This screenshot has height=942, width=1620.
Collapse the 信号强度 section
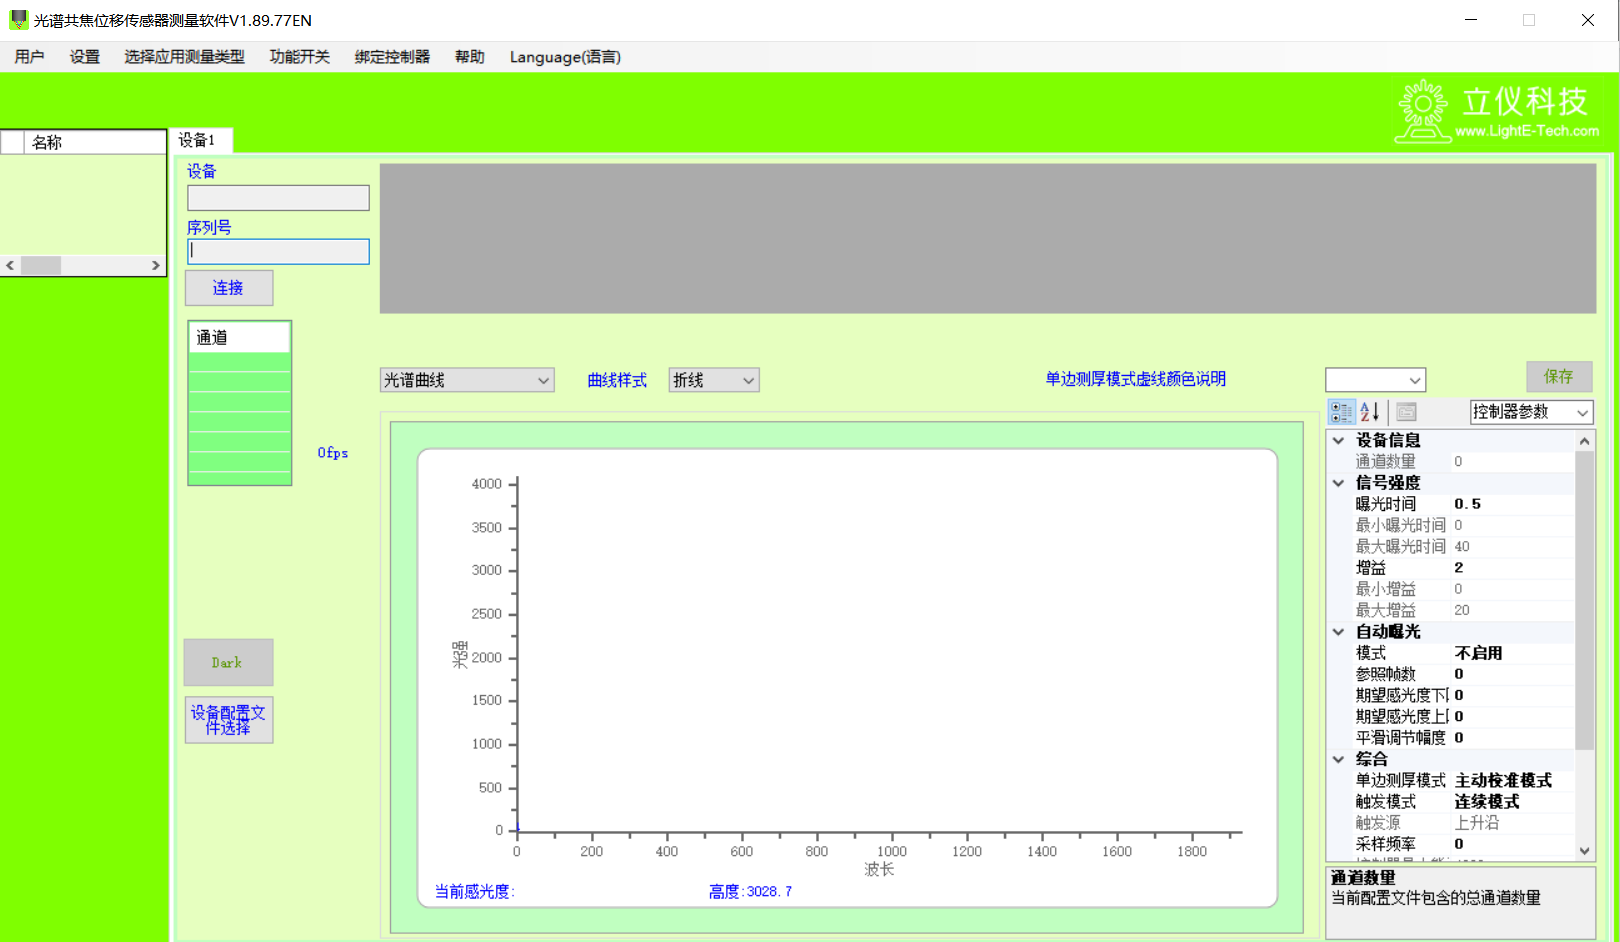coord(1339,483)
